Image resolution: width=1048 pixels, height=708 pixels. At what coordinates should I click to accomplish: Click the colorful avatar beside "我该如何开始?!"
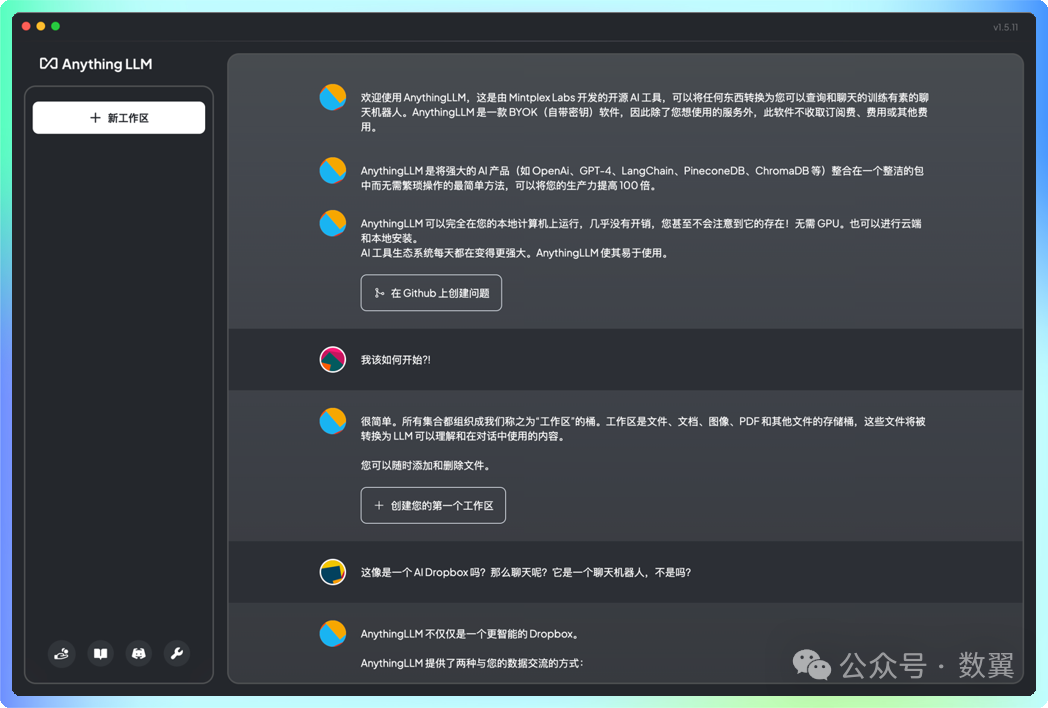coord(332,358)
